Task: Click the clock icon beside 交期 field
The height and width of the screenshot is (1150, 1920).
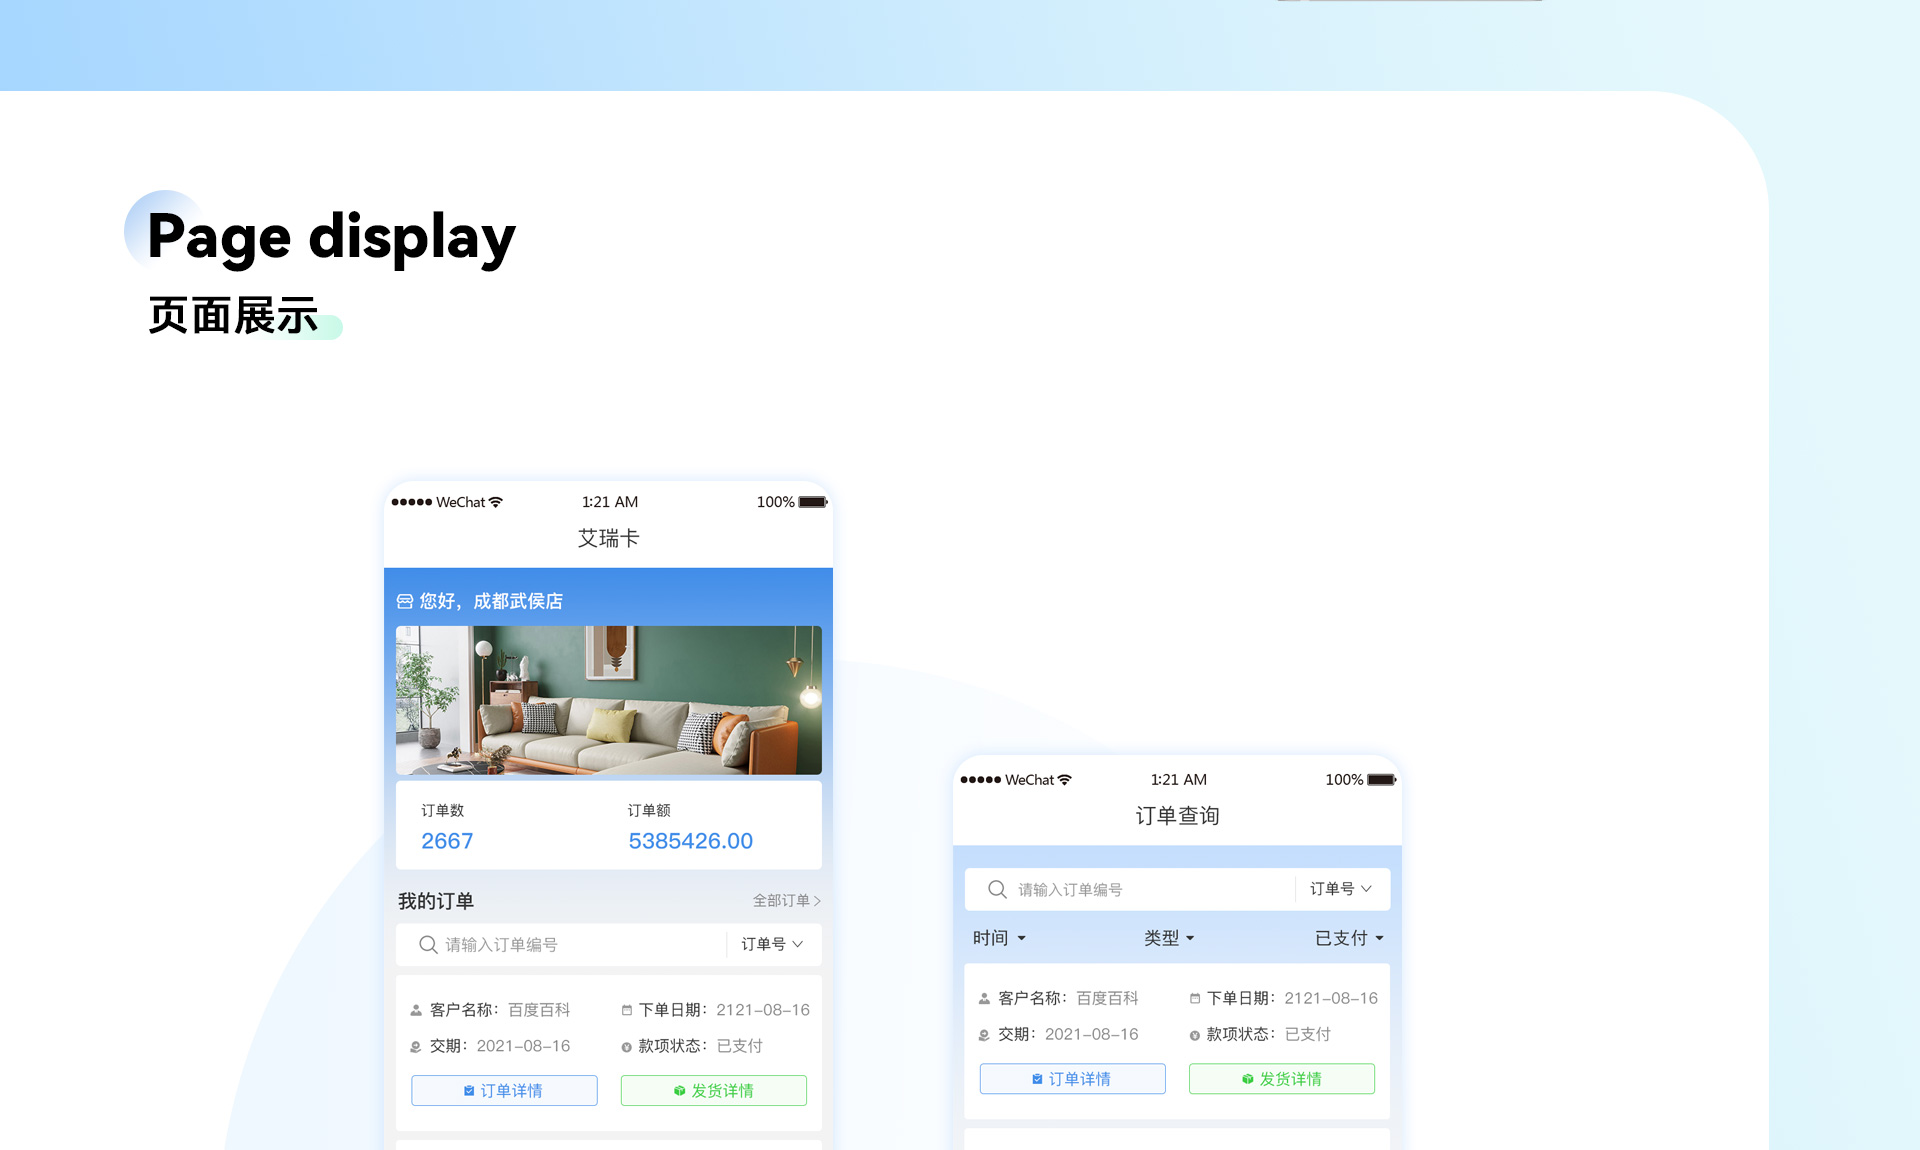Action: (x=415, y=1046)
